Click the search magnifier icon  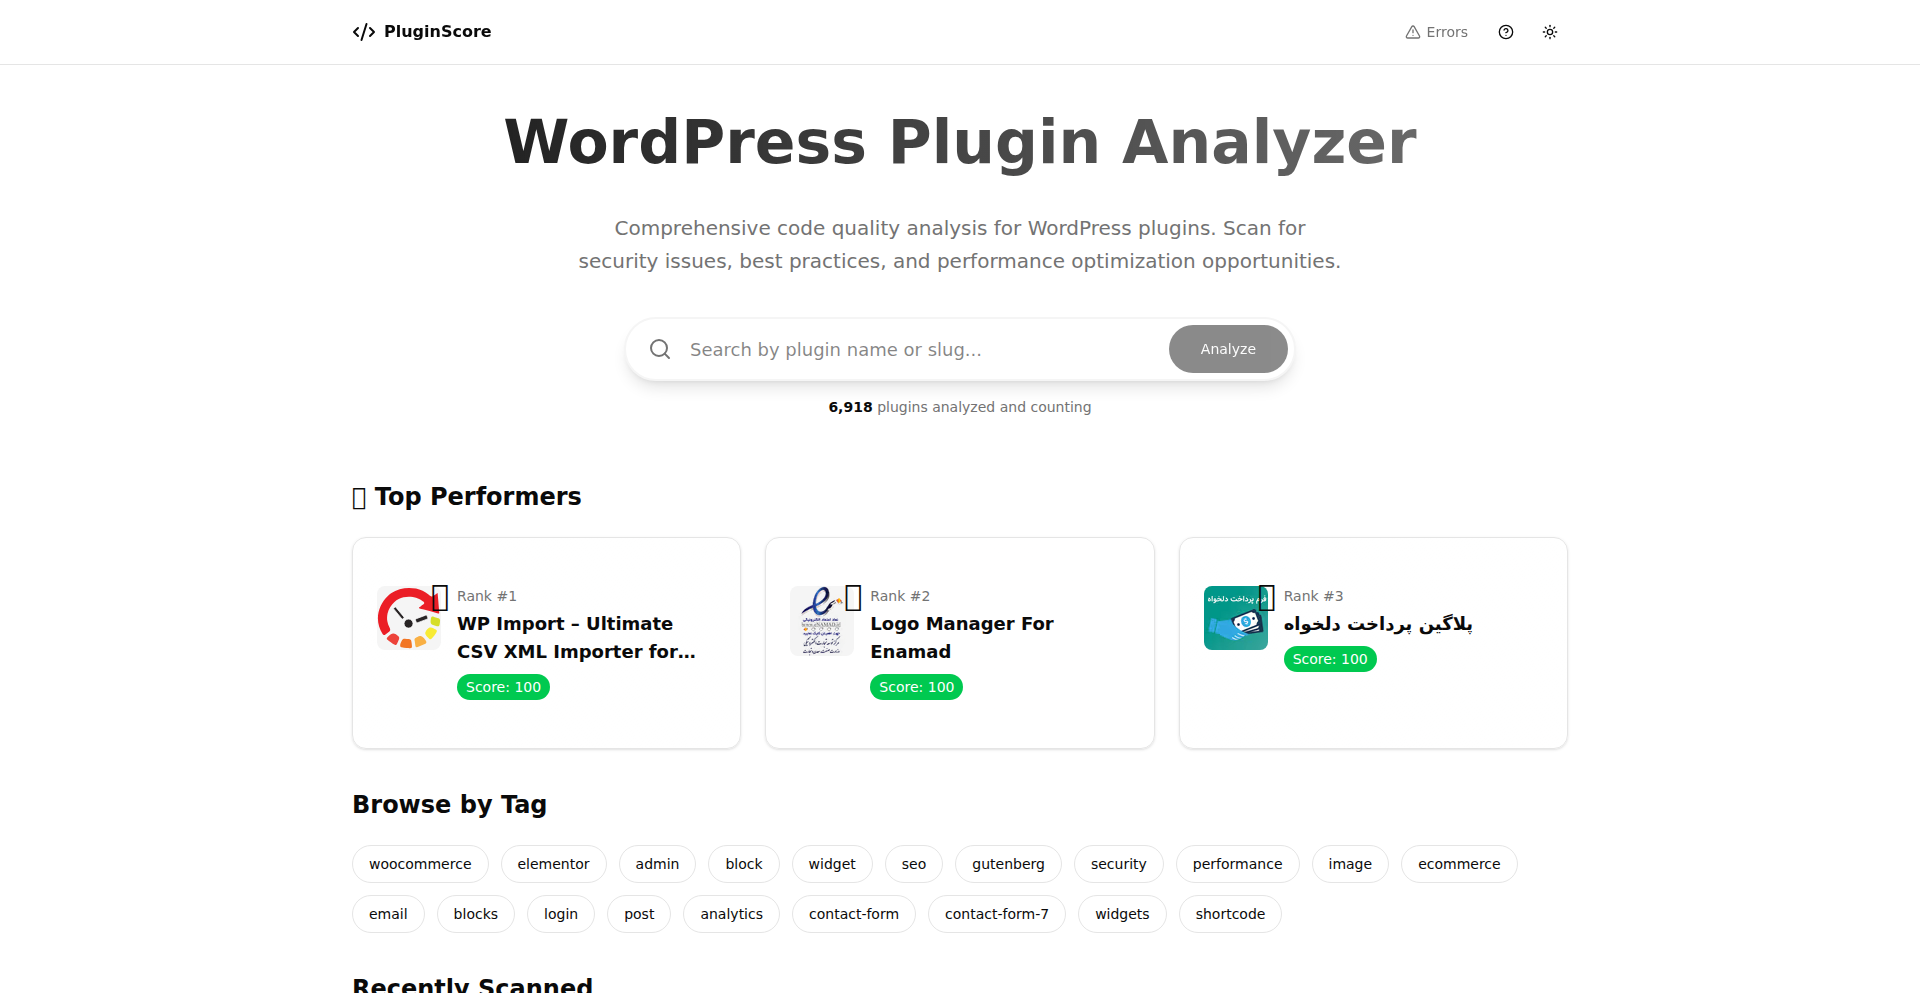point(660,348)
